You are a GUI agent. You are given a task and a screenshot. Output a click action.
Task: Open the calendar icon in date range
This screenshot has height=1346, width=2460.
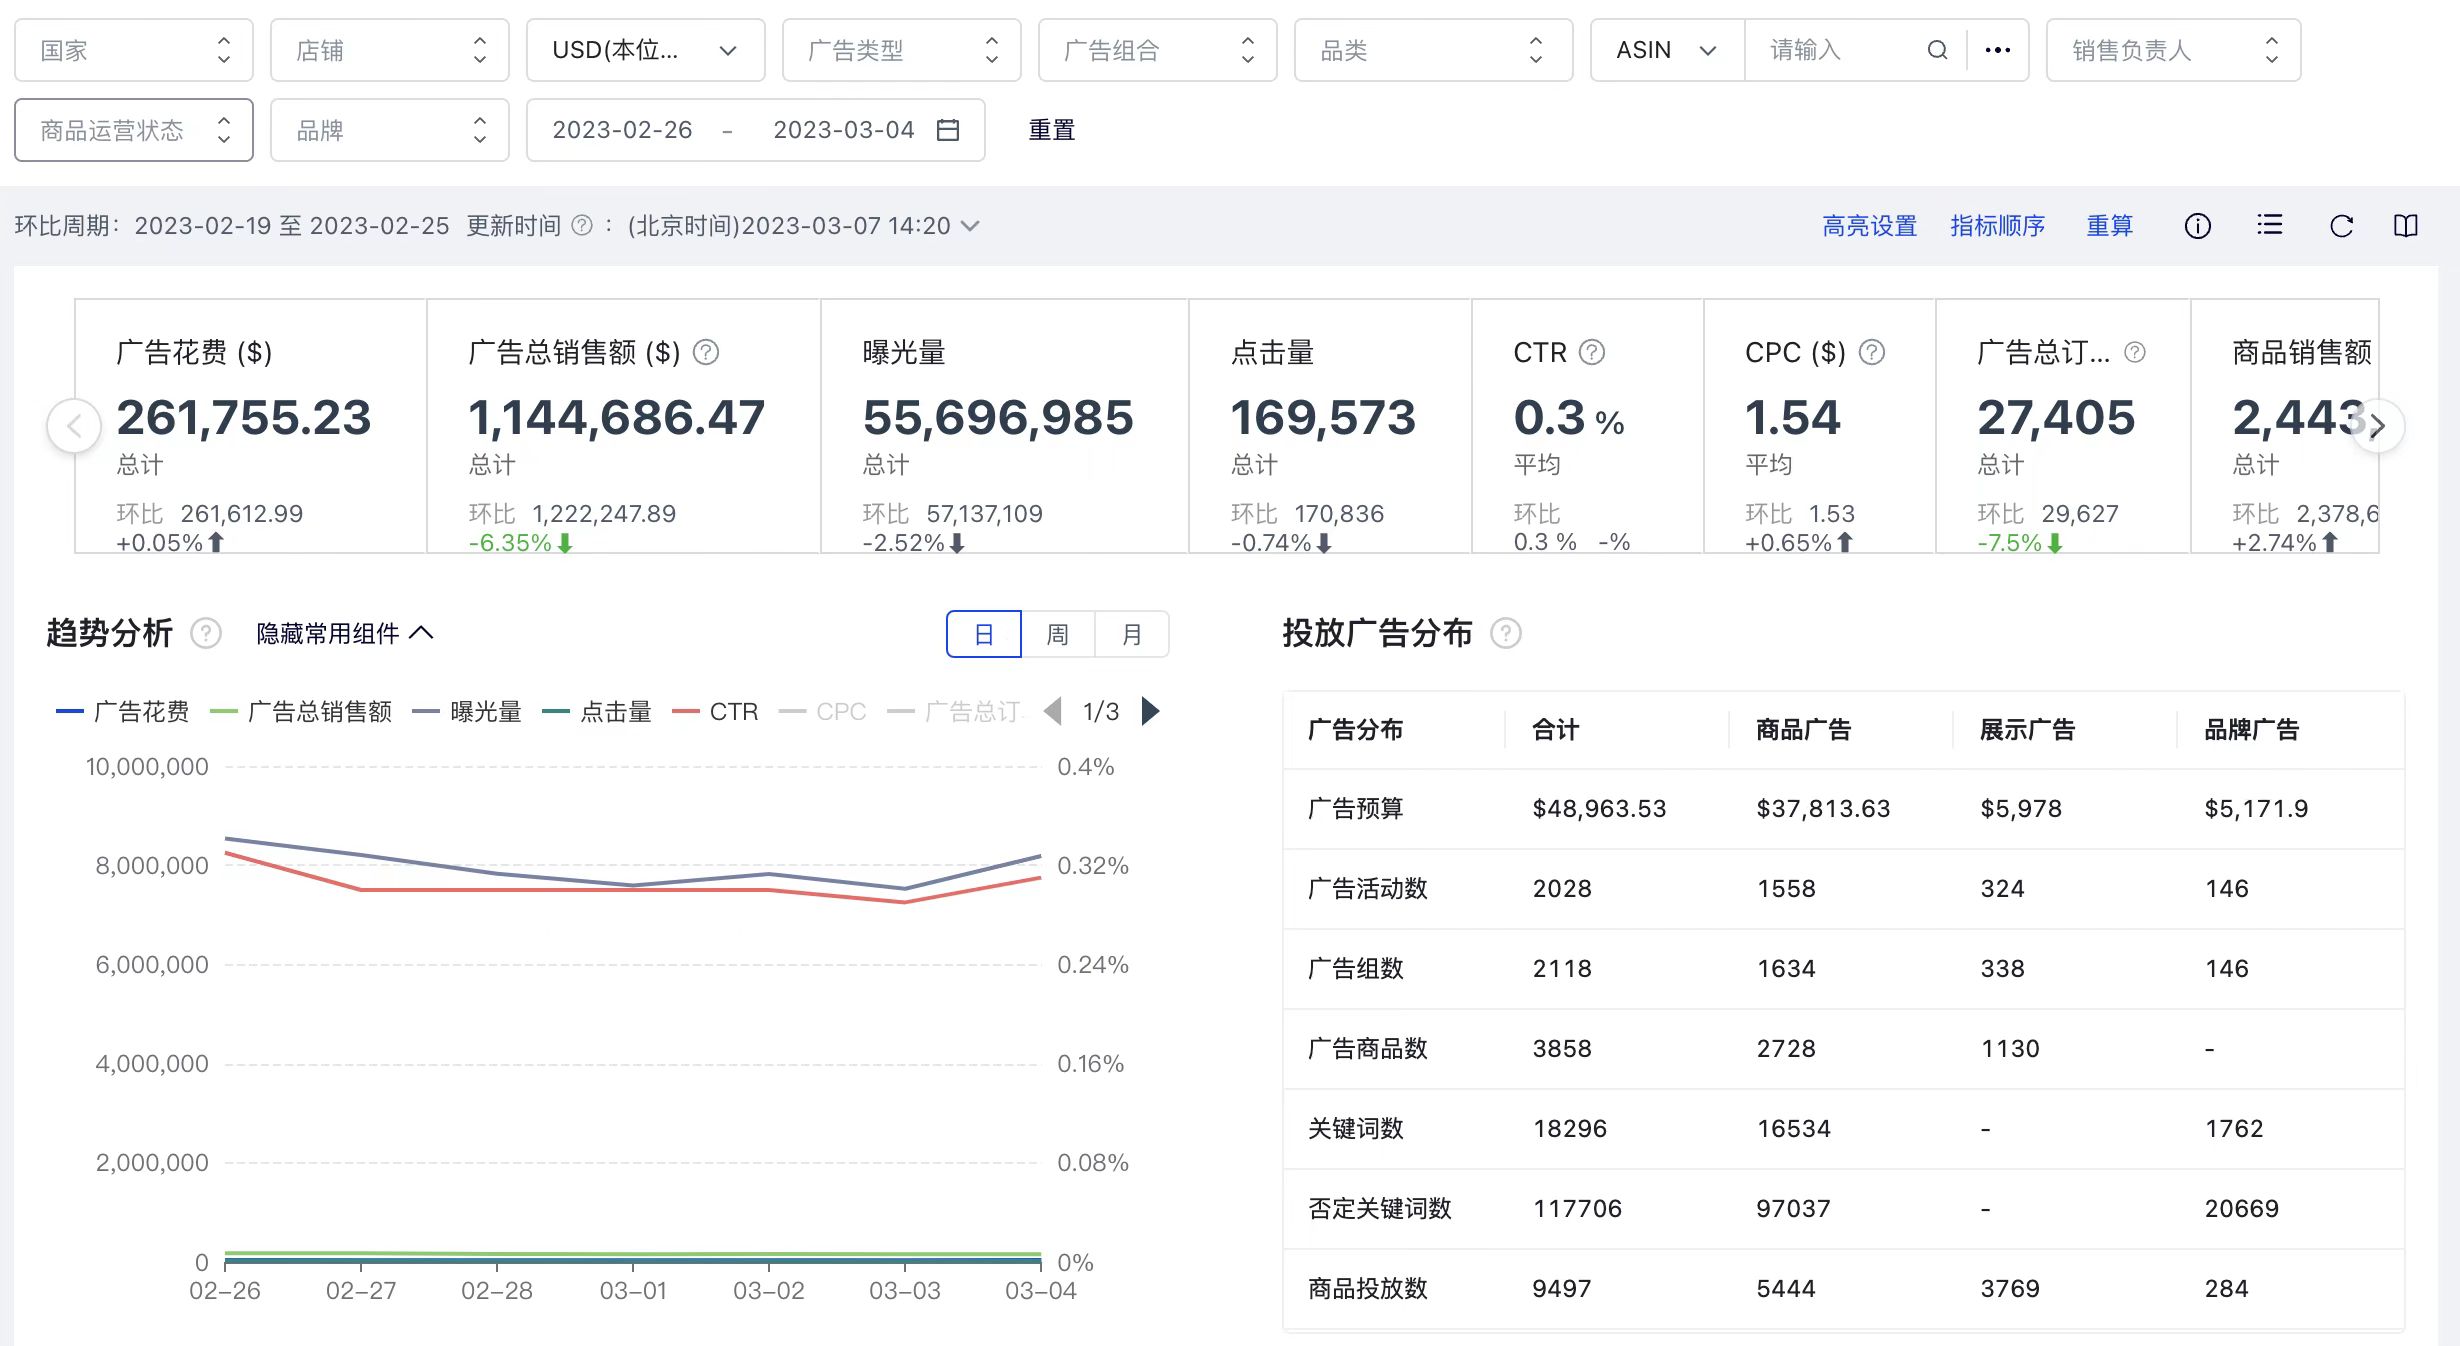(947, 130)
